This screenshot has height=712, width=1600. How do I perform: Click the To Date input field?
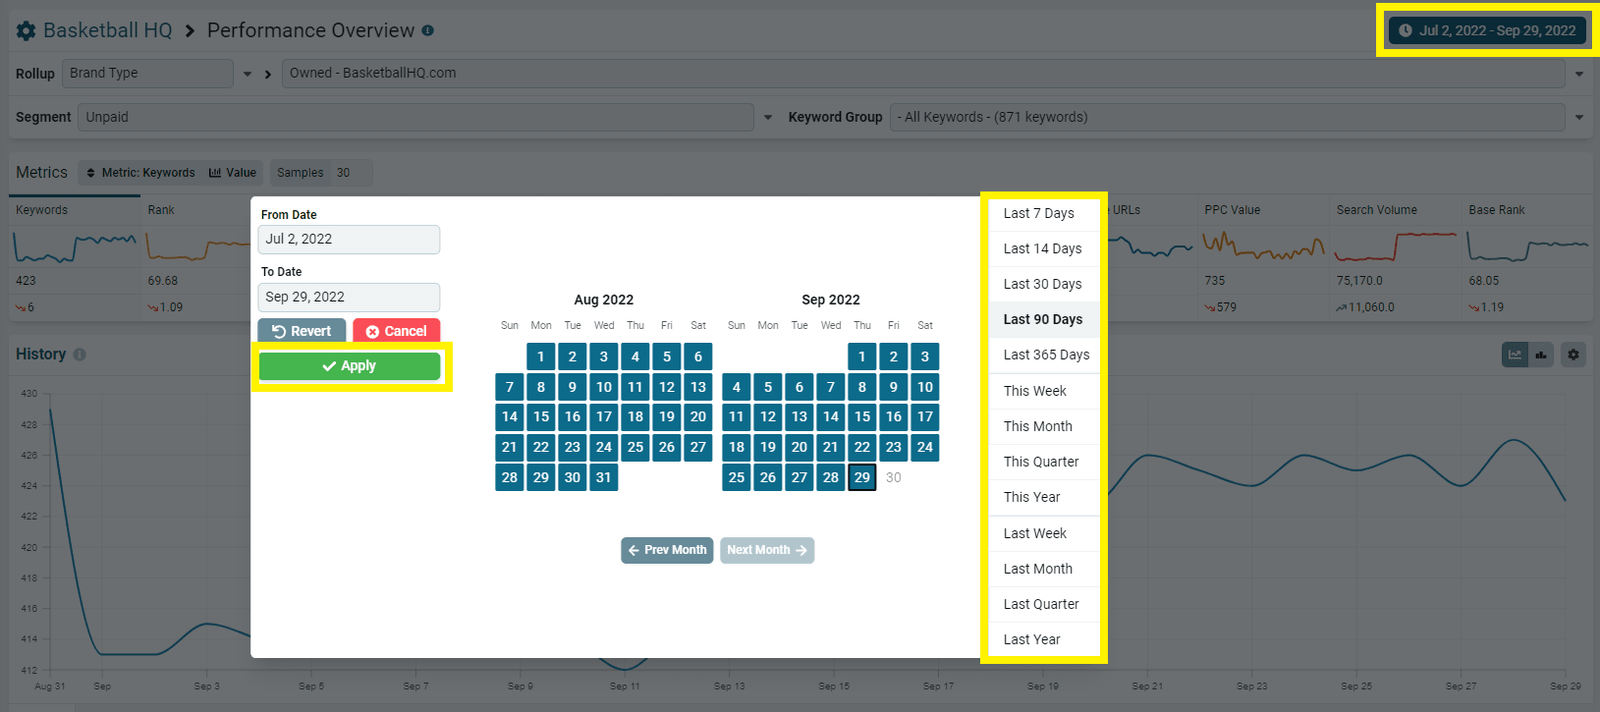tap(348, 297)
